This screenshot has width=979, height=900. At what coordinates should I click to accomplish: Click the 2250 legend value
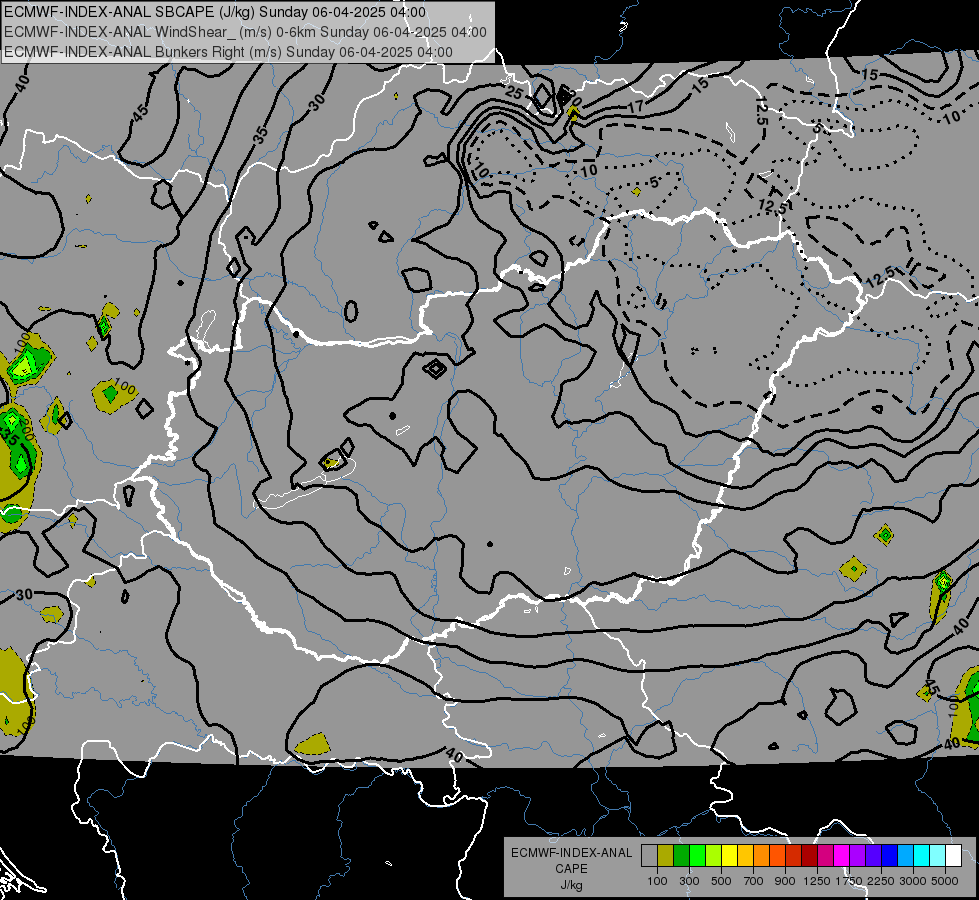[x=881, y=881]
